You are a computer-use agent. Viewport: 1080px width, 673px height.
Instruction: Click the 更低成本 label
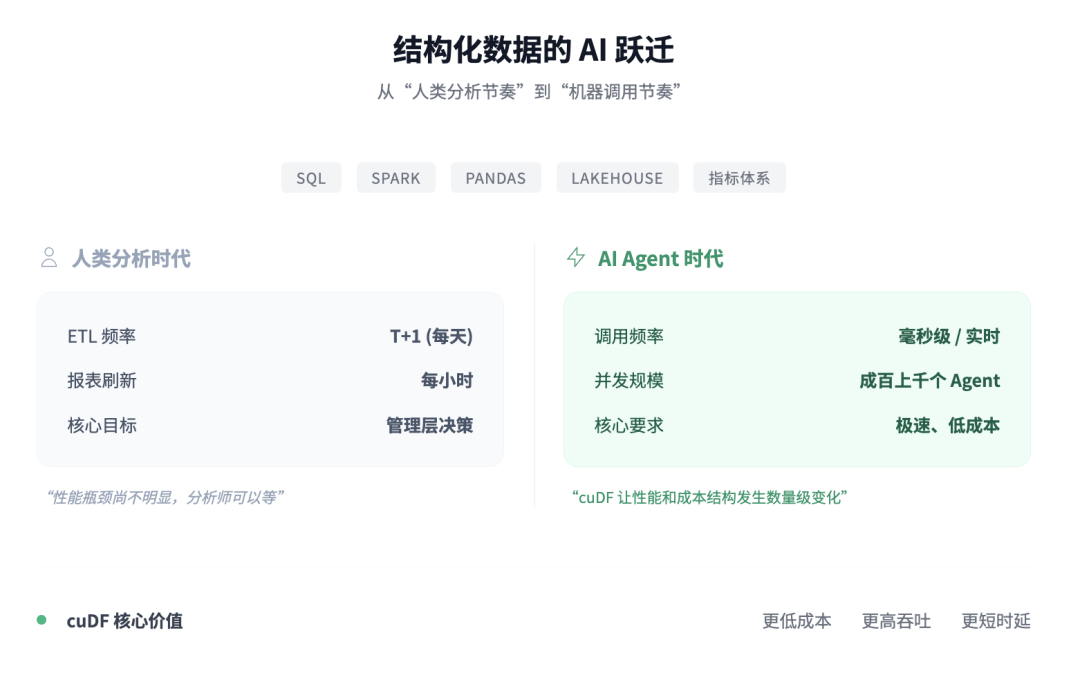point(796,621)
